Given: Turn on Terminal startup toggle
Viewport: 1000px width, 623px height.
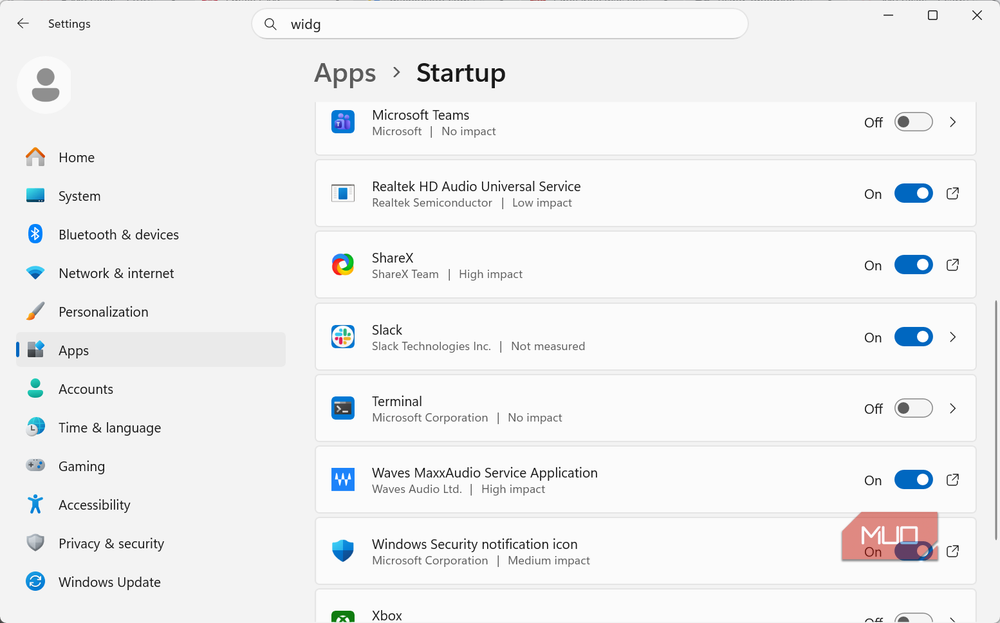Looking at the screenshot, I should (913, 408).
